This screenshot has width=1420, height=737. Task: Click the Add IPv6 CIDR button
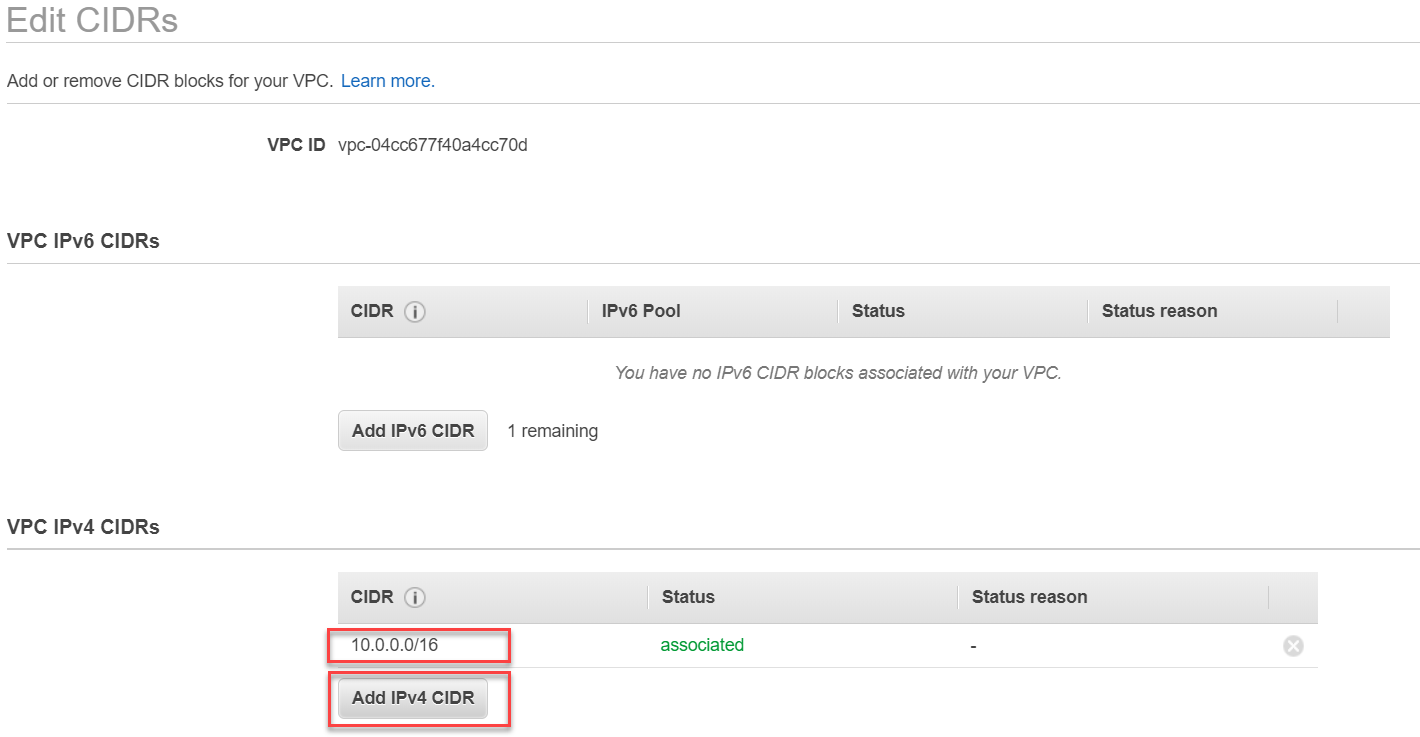413,431
